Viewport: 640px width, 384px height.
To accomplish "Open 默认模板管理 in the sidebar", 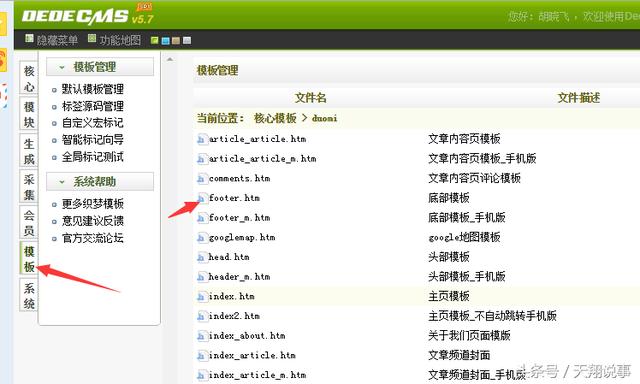I will 93,89.
